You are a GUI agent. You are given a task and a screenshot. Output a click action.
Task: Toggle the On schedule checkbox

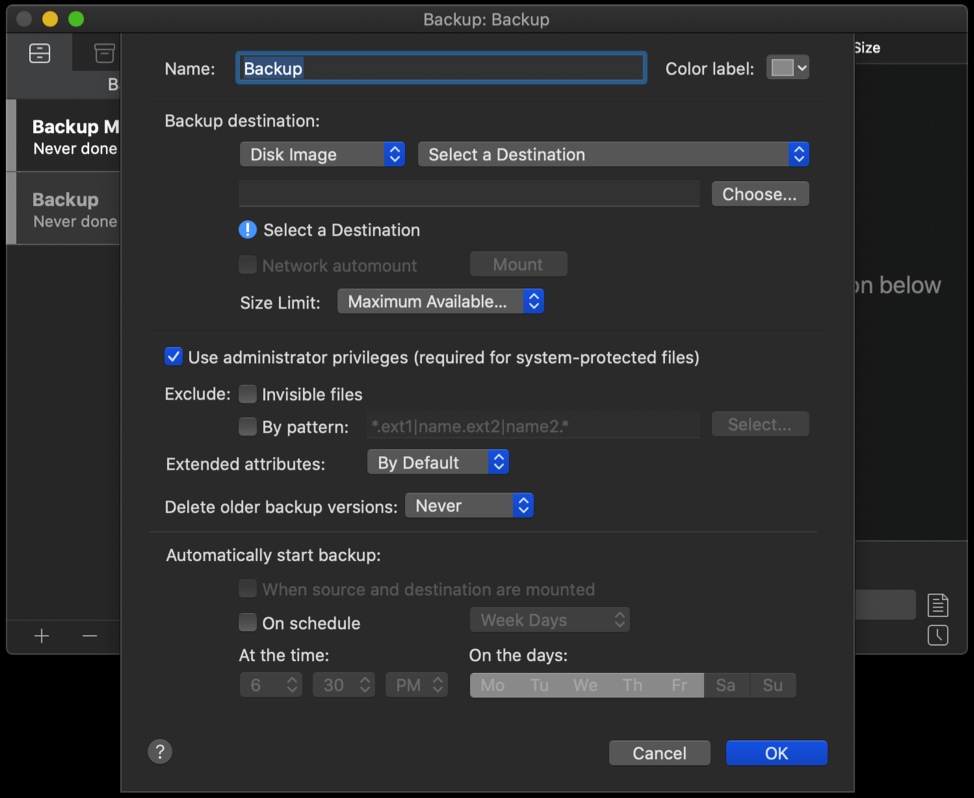[x=248, y=623]
